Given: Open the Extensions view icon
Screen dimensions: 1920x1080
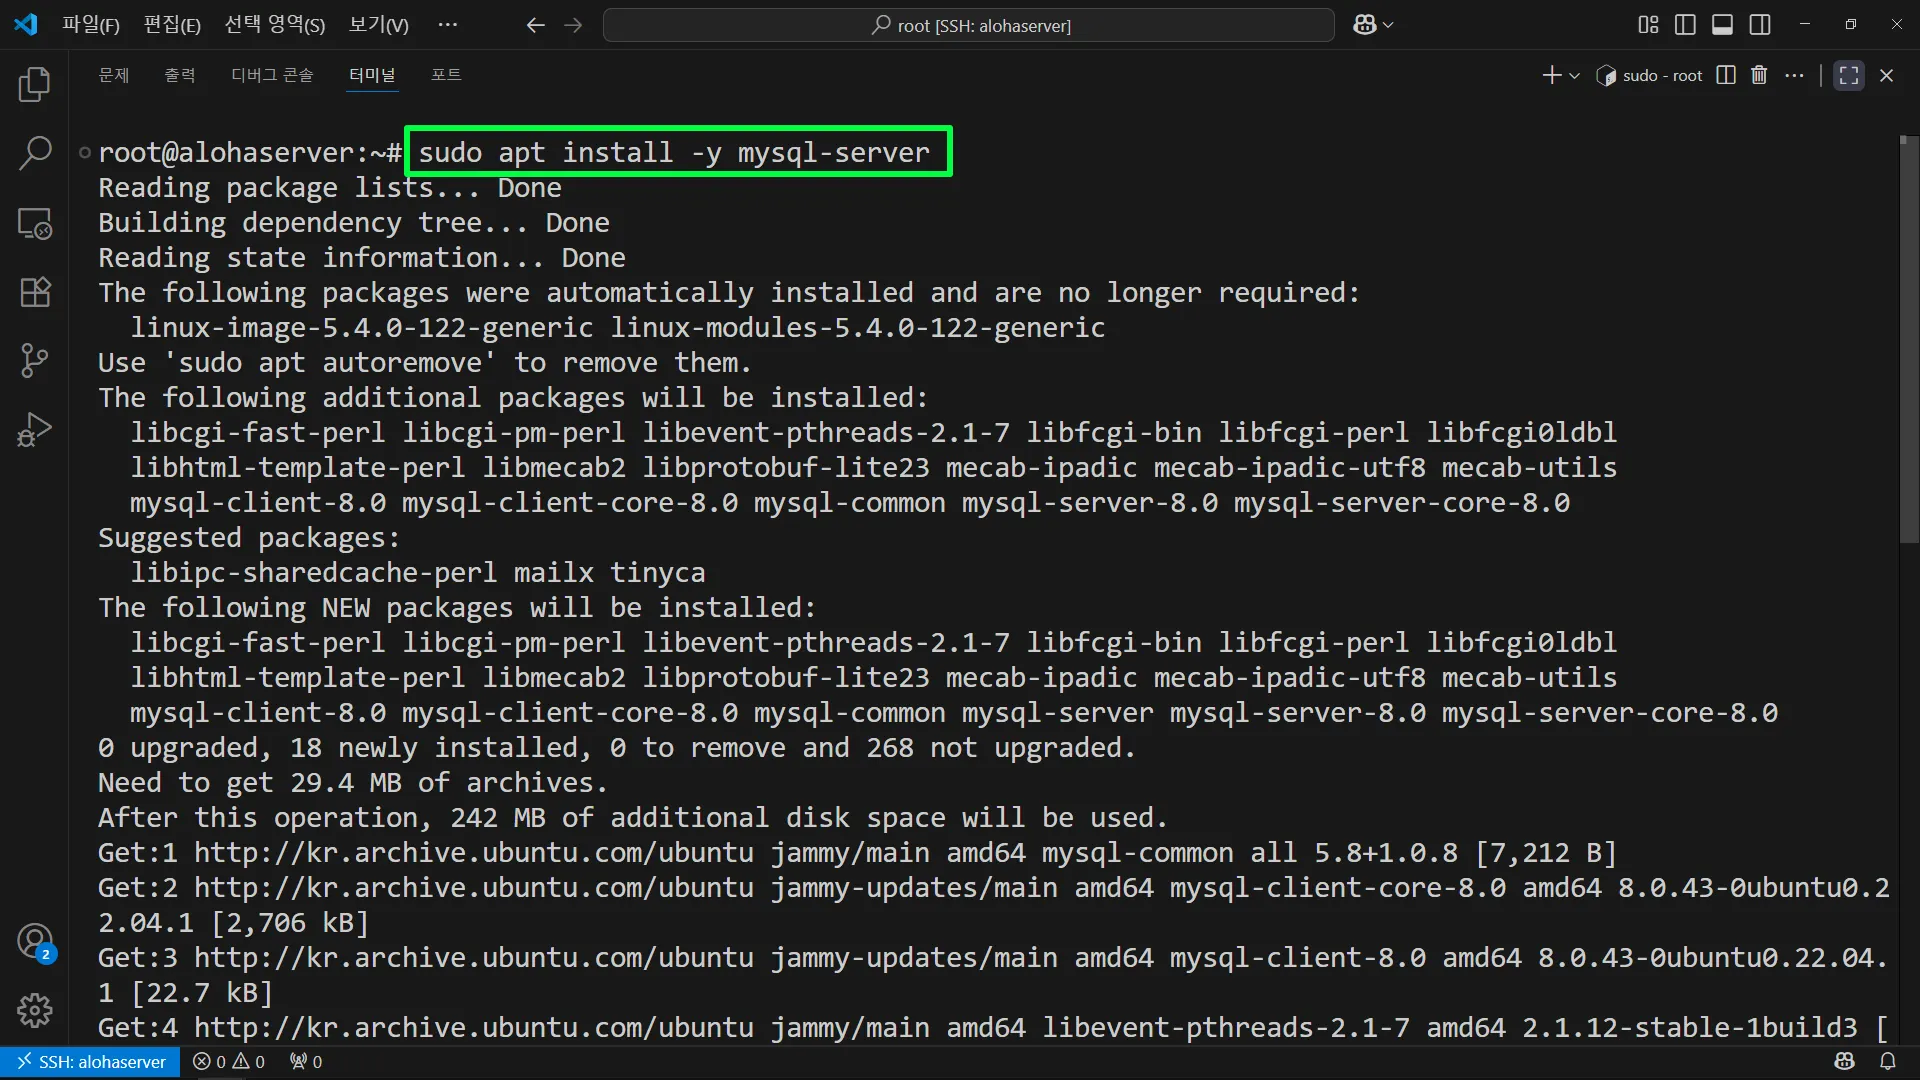Looking at the screenshot, I should (34, 292).
